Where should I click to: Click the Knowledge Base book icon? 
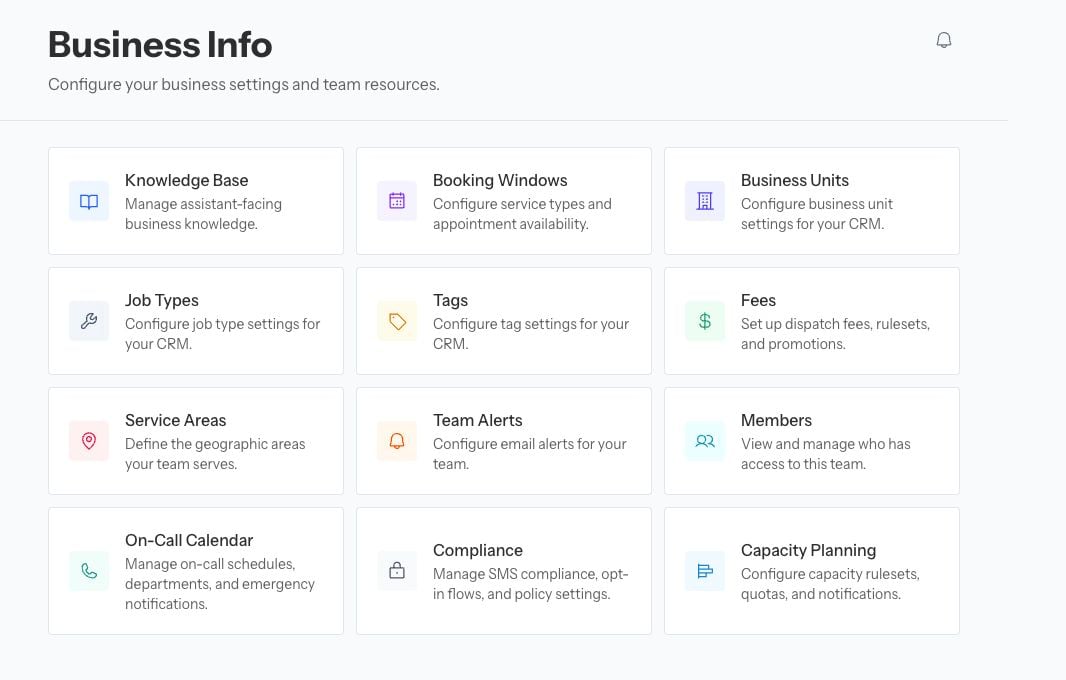[x=89, y=201]
